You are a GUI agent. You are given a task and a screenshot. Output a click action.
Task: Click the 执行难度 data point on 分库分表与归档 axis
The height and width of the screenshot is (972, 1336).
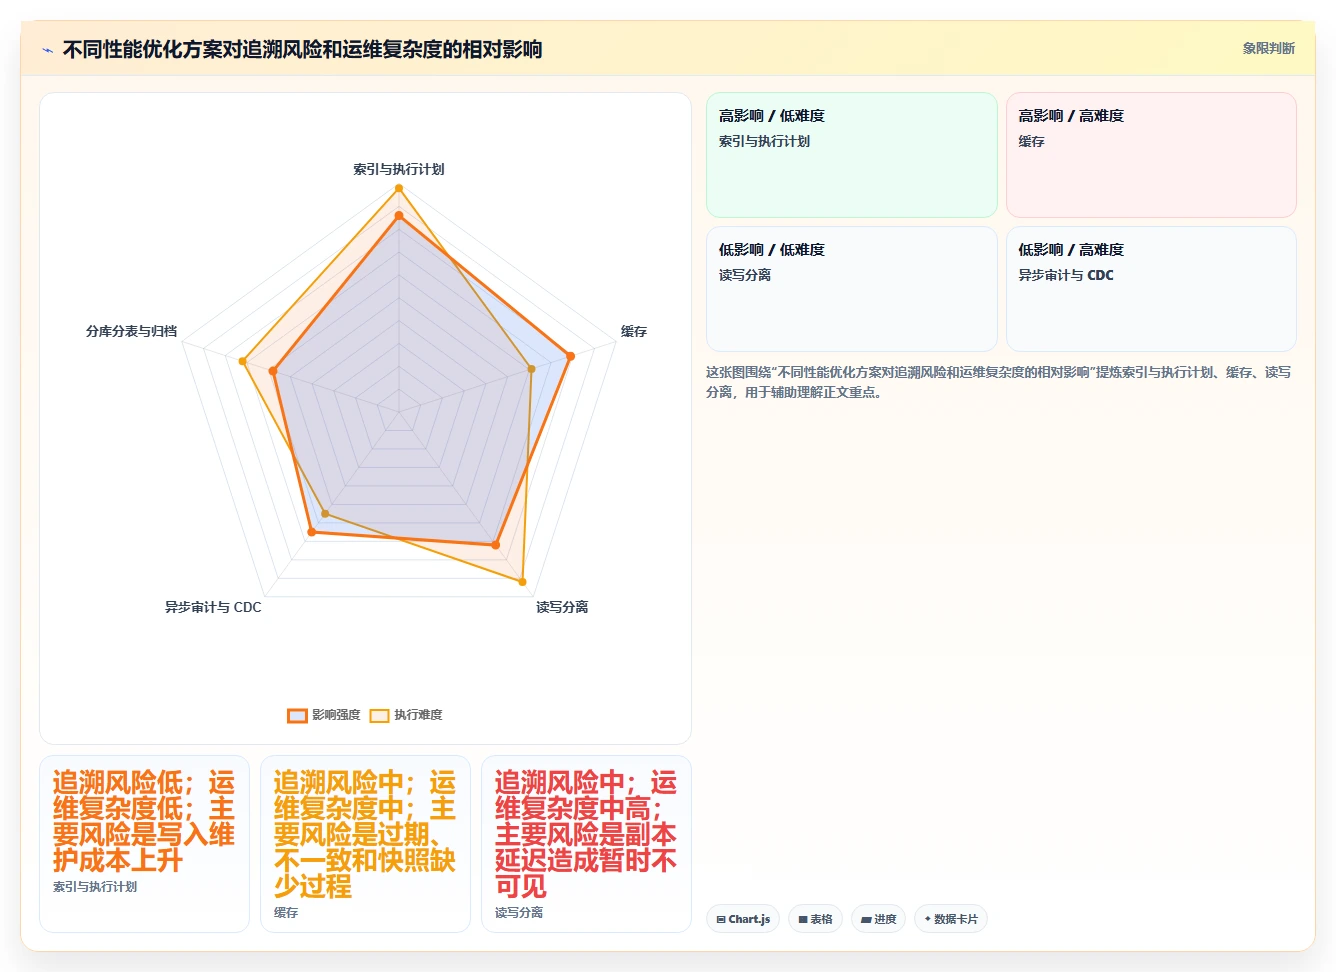tap(242, 361)
